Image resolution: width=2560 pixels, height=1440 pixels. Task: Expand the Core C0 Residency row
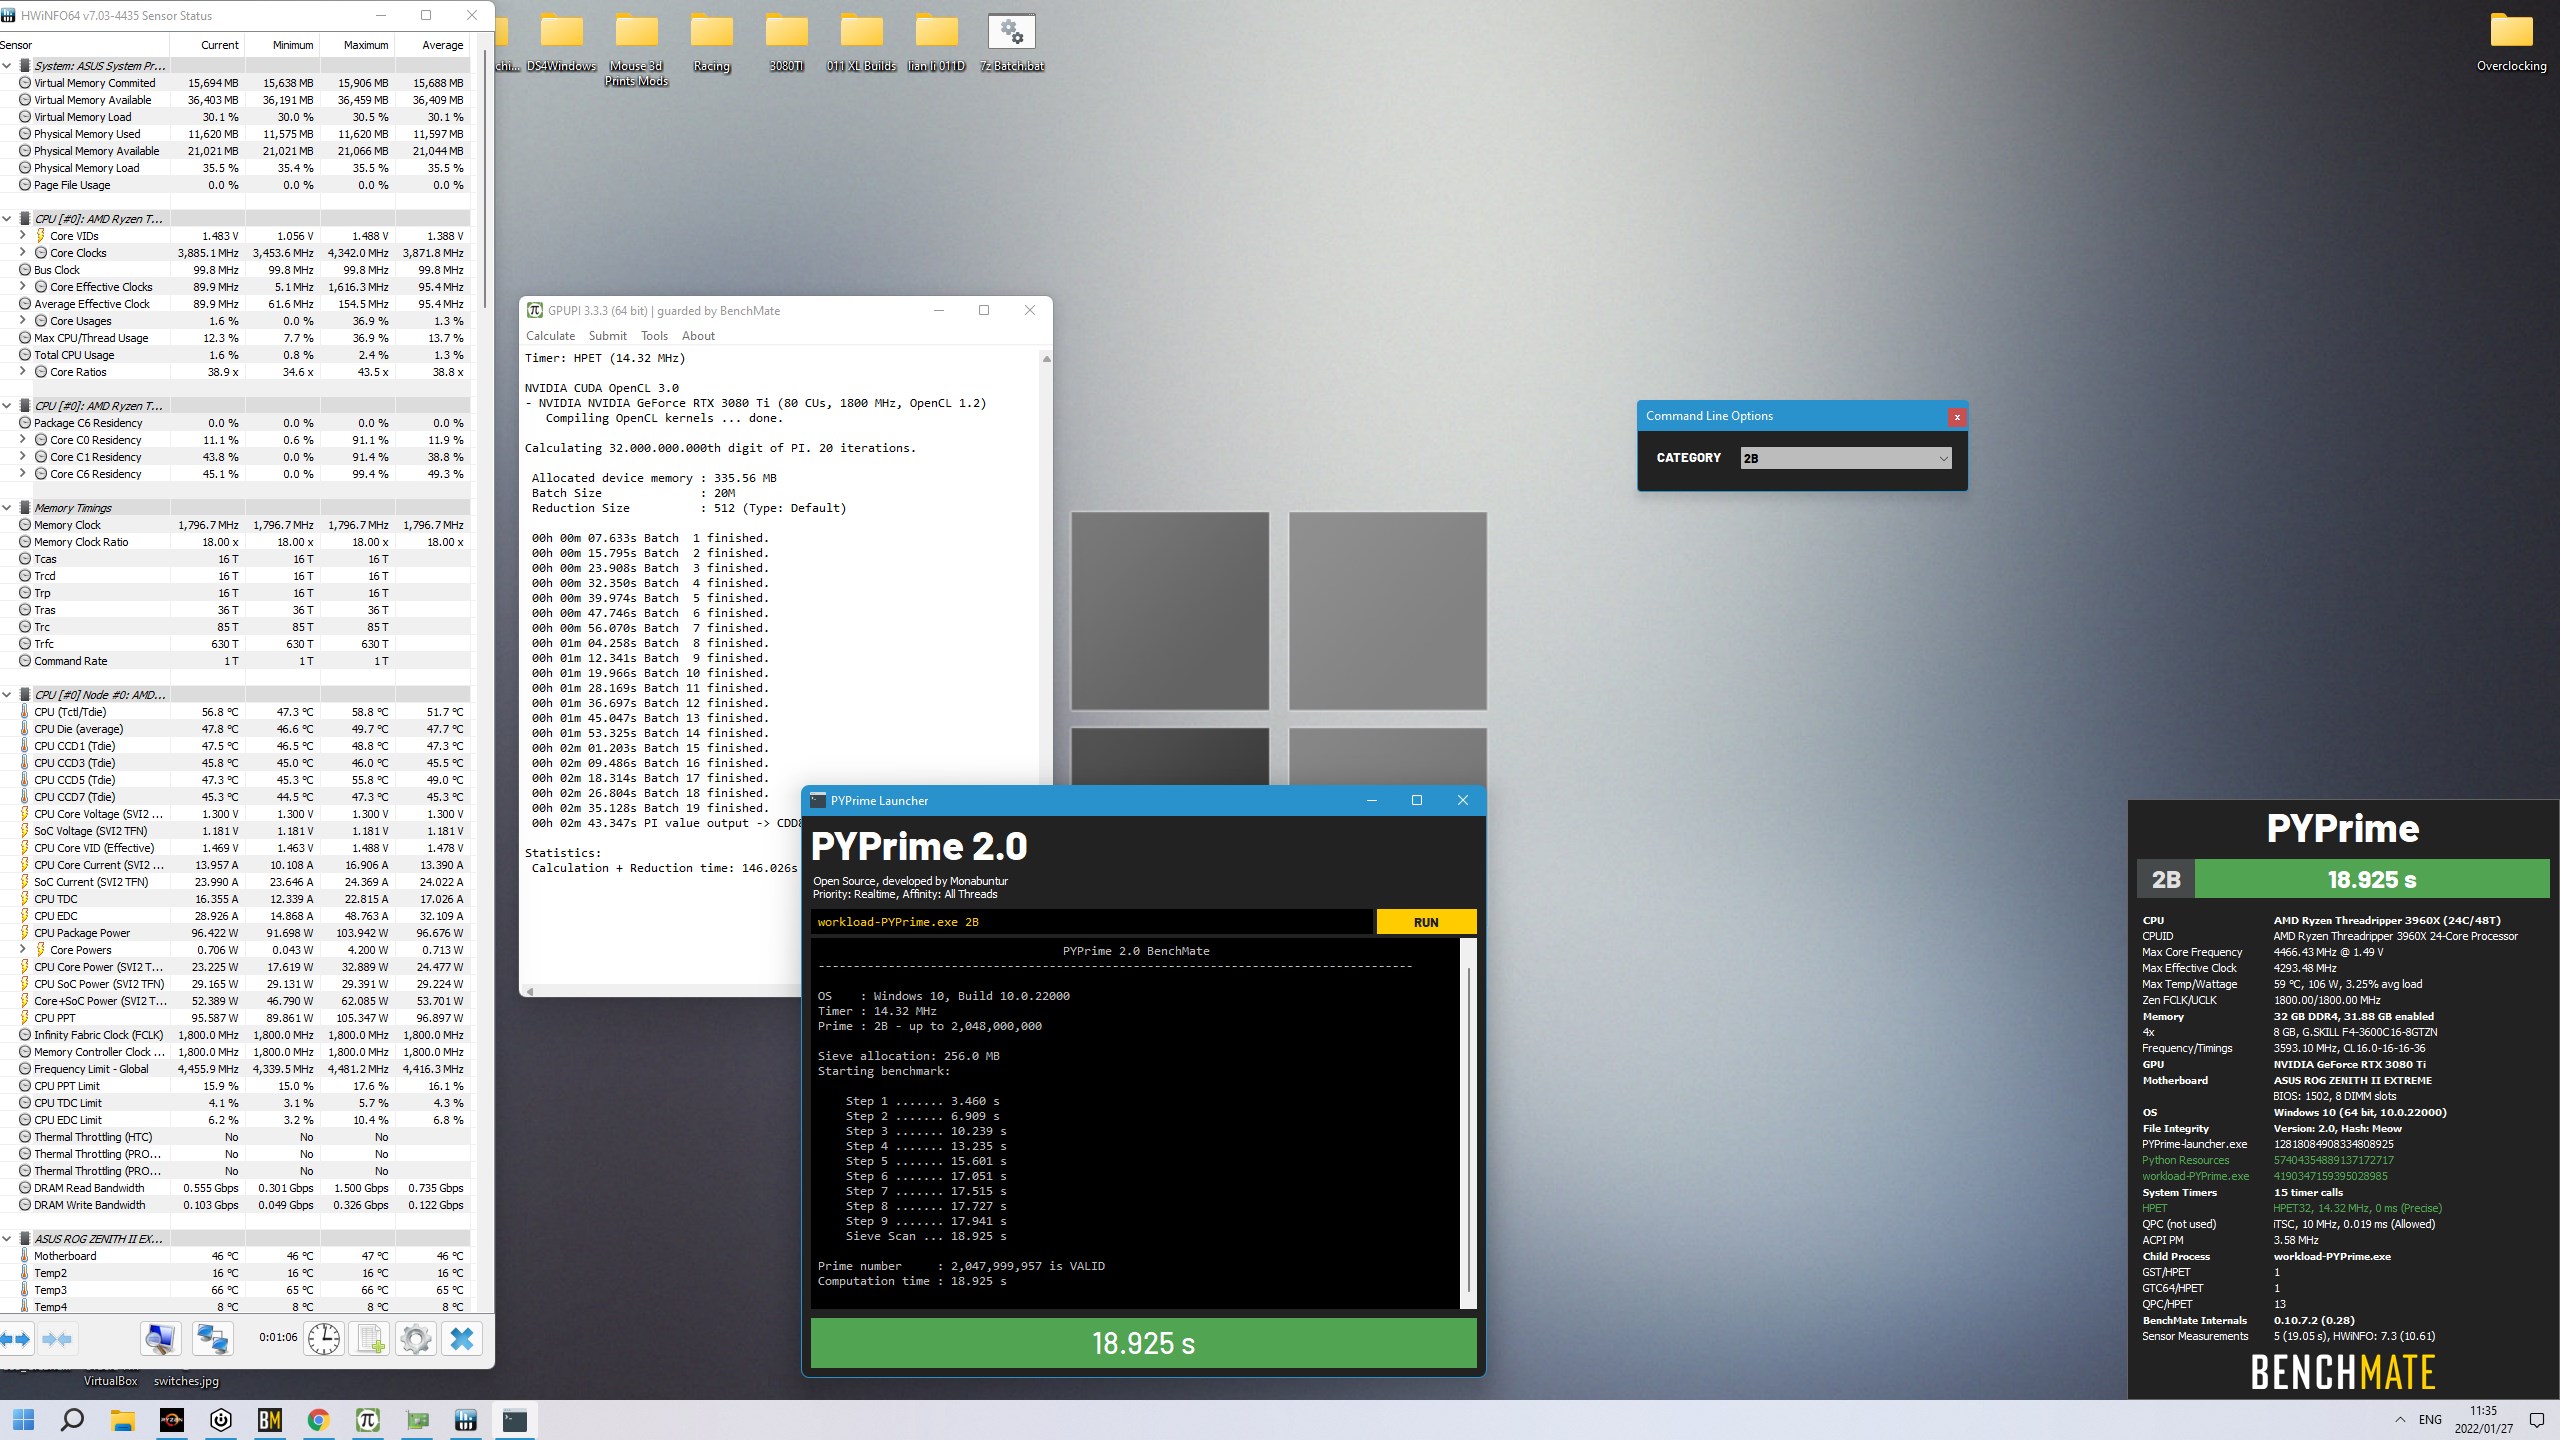click(22, 440)
